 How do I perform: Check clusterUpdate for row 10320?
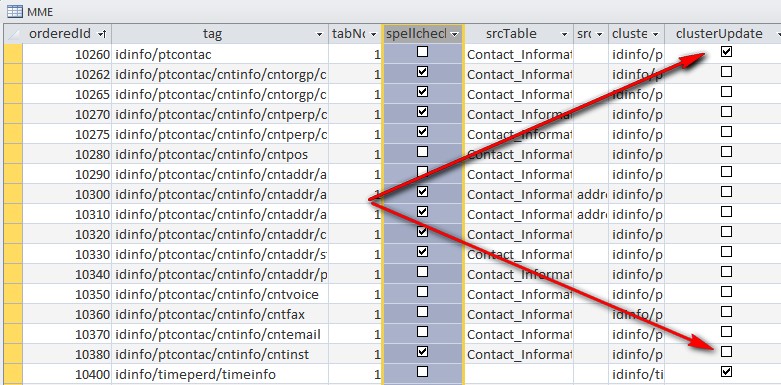coord(726,232)
